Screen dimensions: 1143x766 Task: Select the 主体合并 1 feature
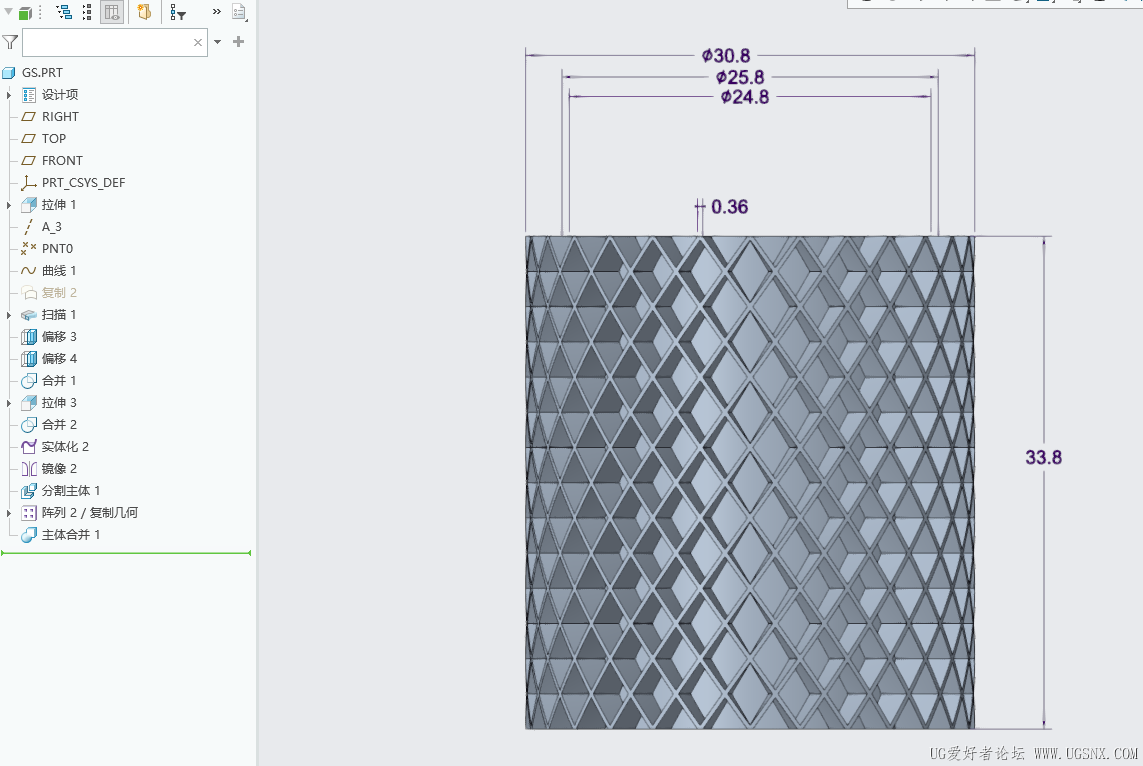(61, 534)
